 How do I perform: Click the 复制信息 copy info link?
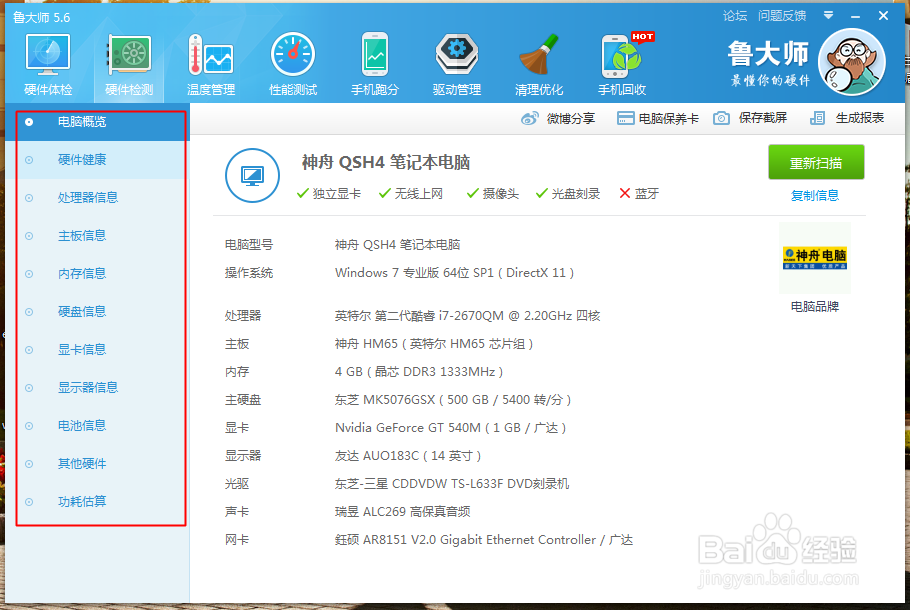(x=815, y=196)
